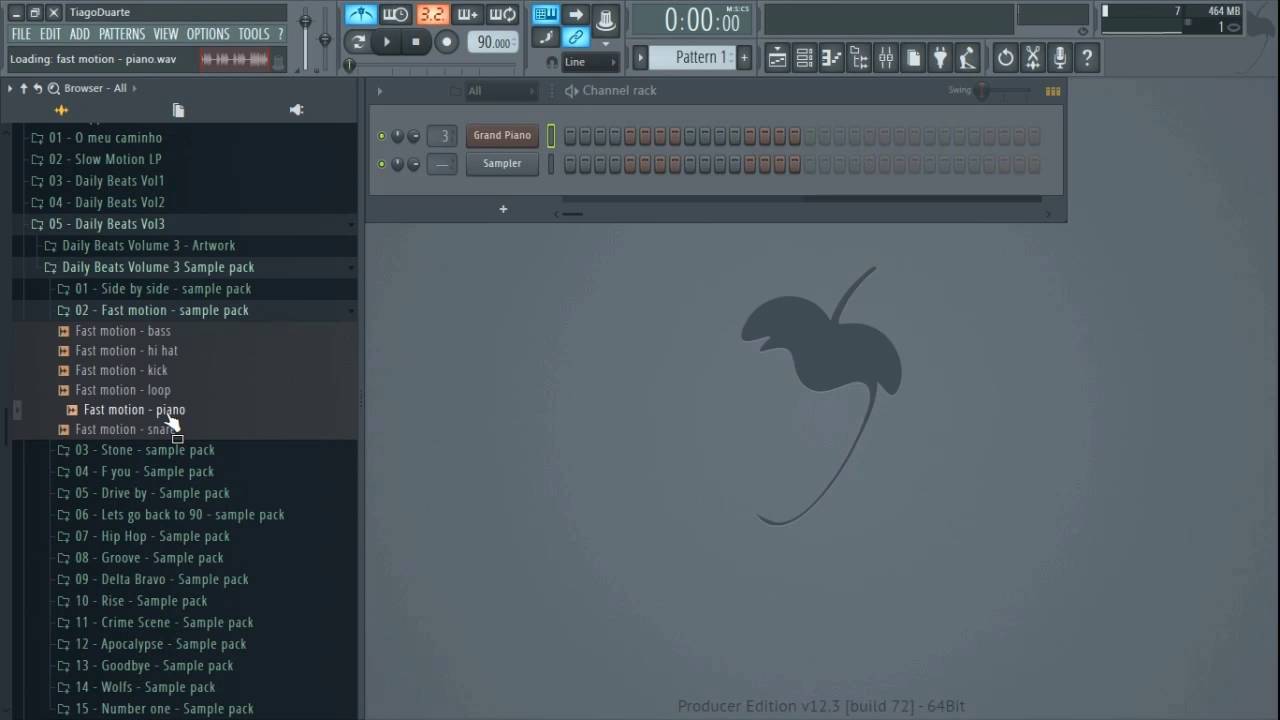Expand 03 - Stone - sample pack folder
The image size is (1280, 720).
(134, 450)
